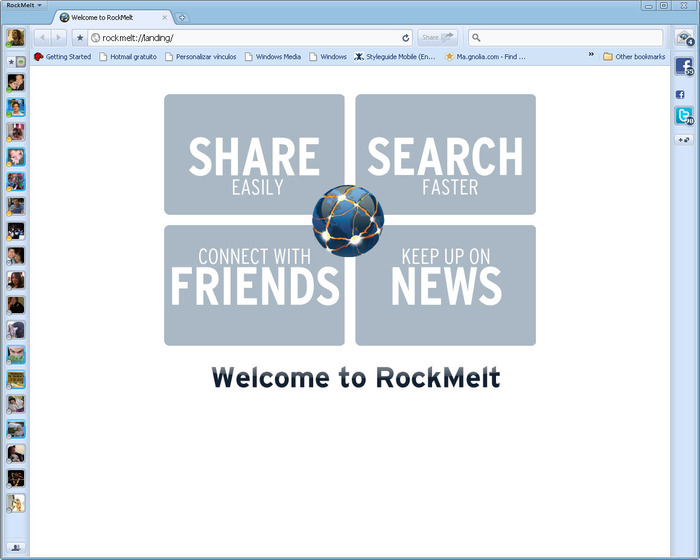Click the Share button

click(x=438, y=38)
